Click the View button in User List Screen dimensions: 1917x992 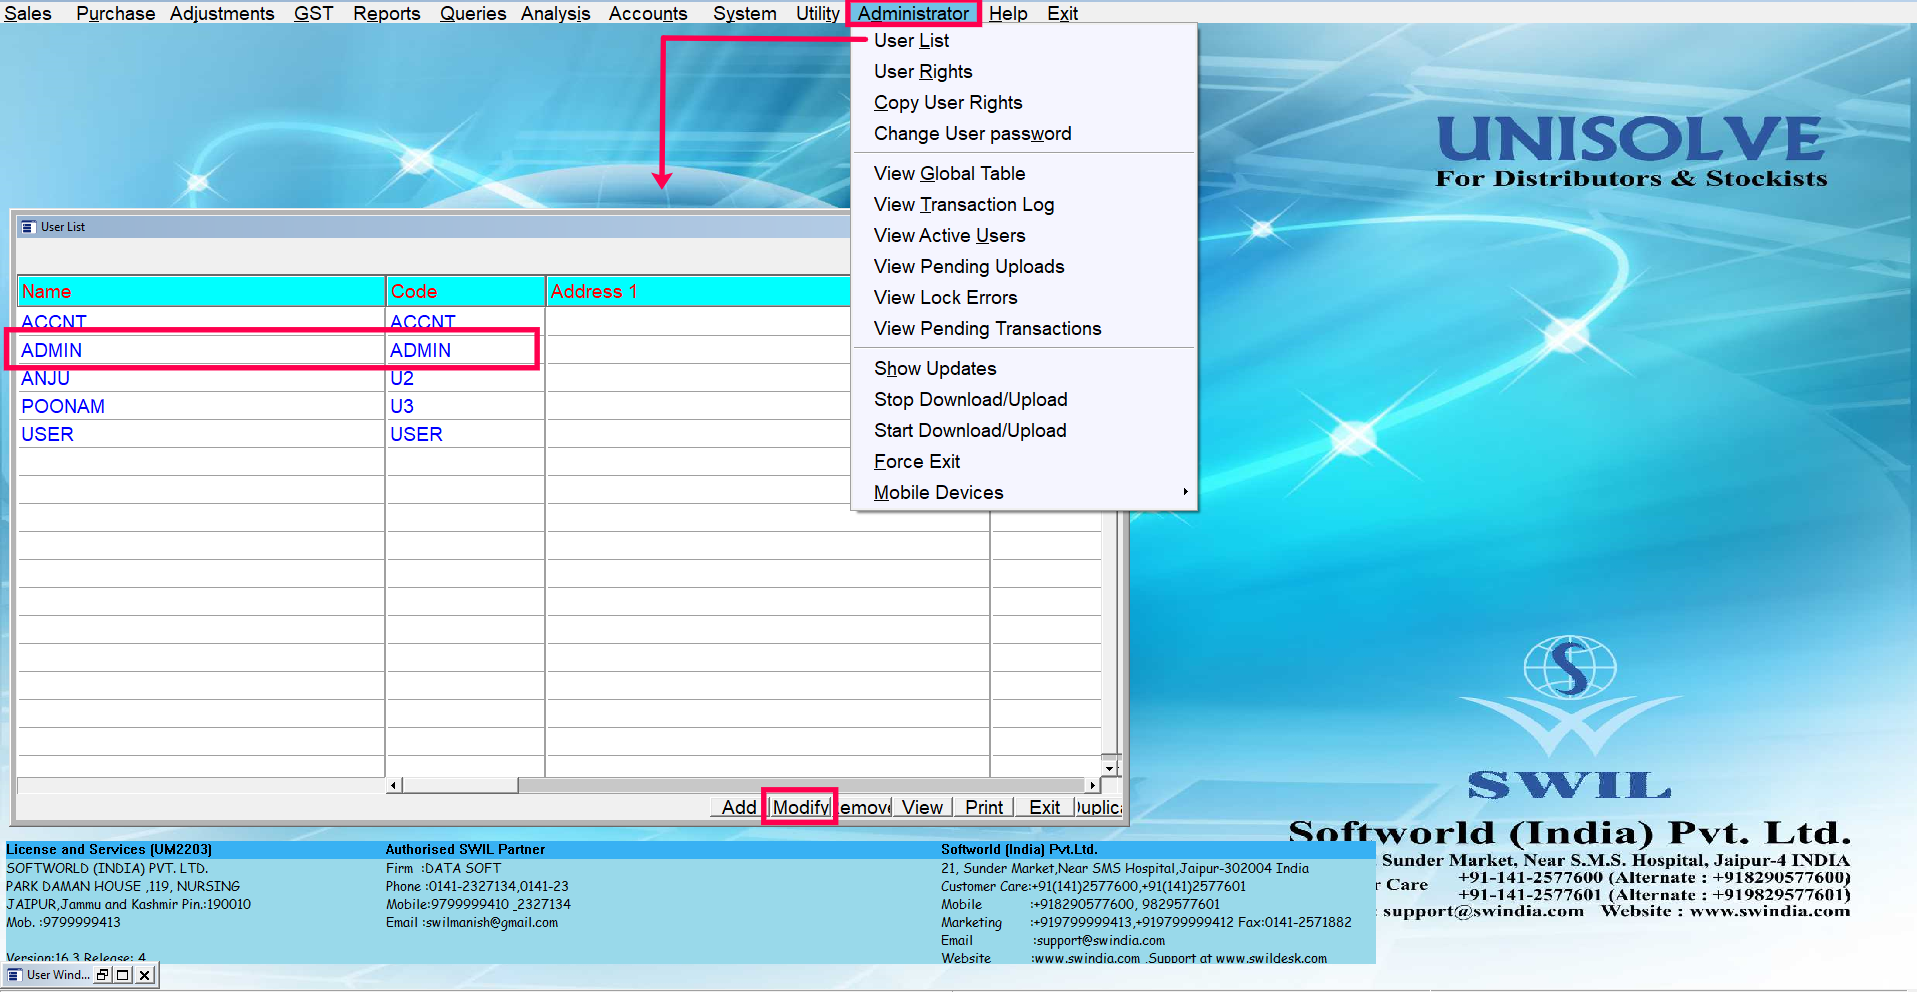tap(922, 807)
